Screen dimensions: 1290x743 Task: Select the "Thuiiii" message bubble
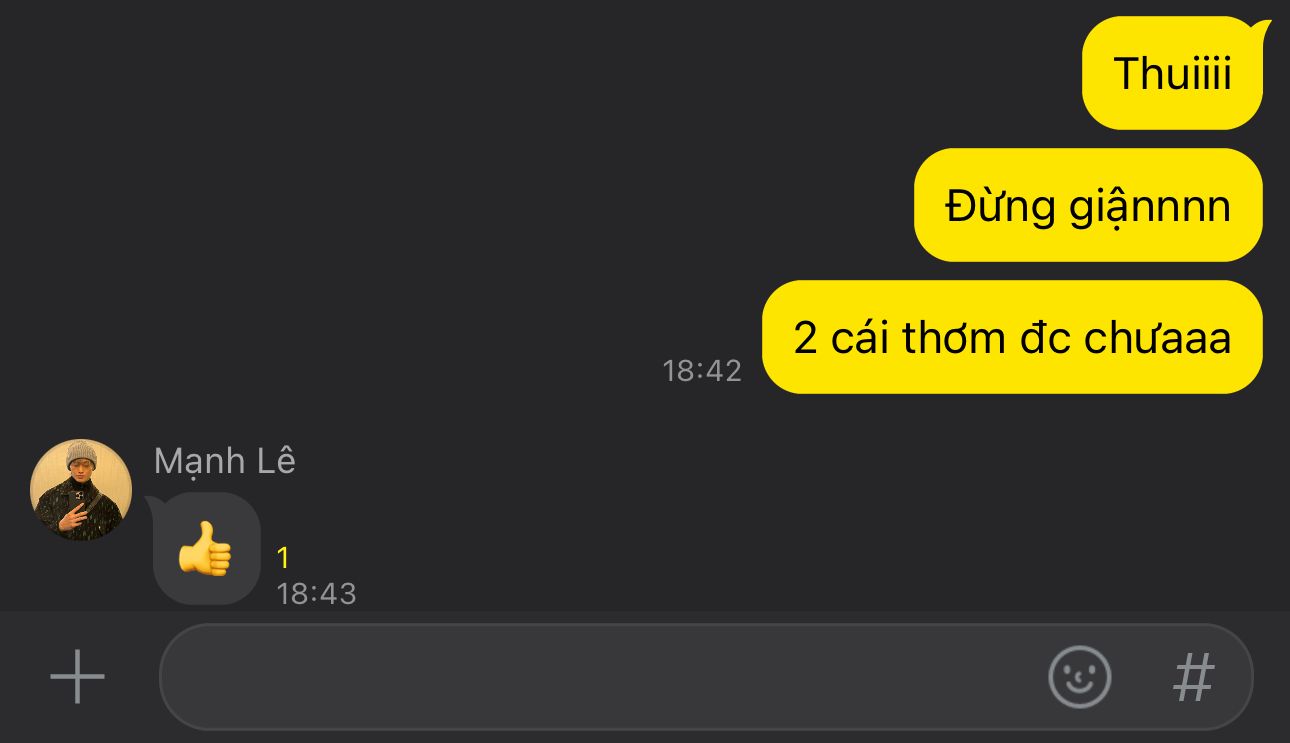pos(1173,73)
